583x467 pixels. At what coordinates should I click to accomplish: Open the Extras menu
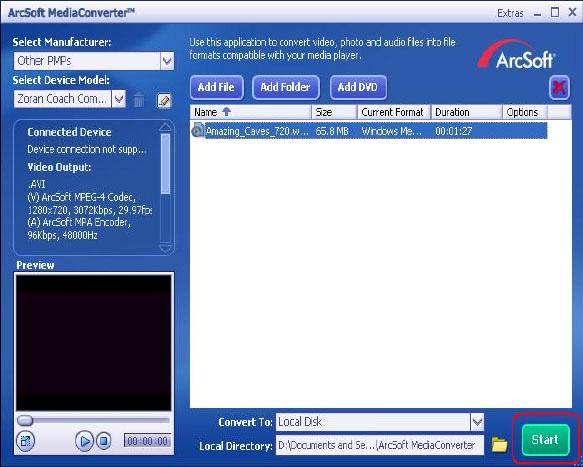click(x=510, y=13)
